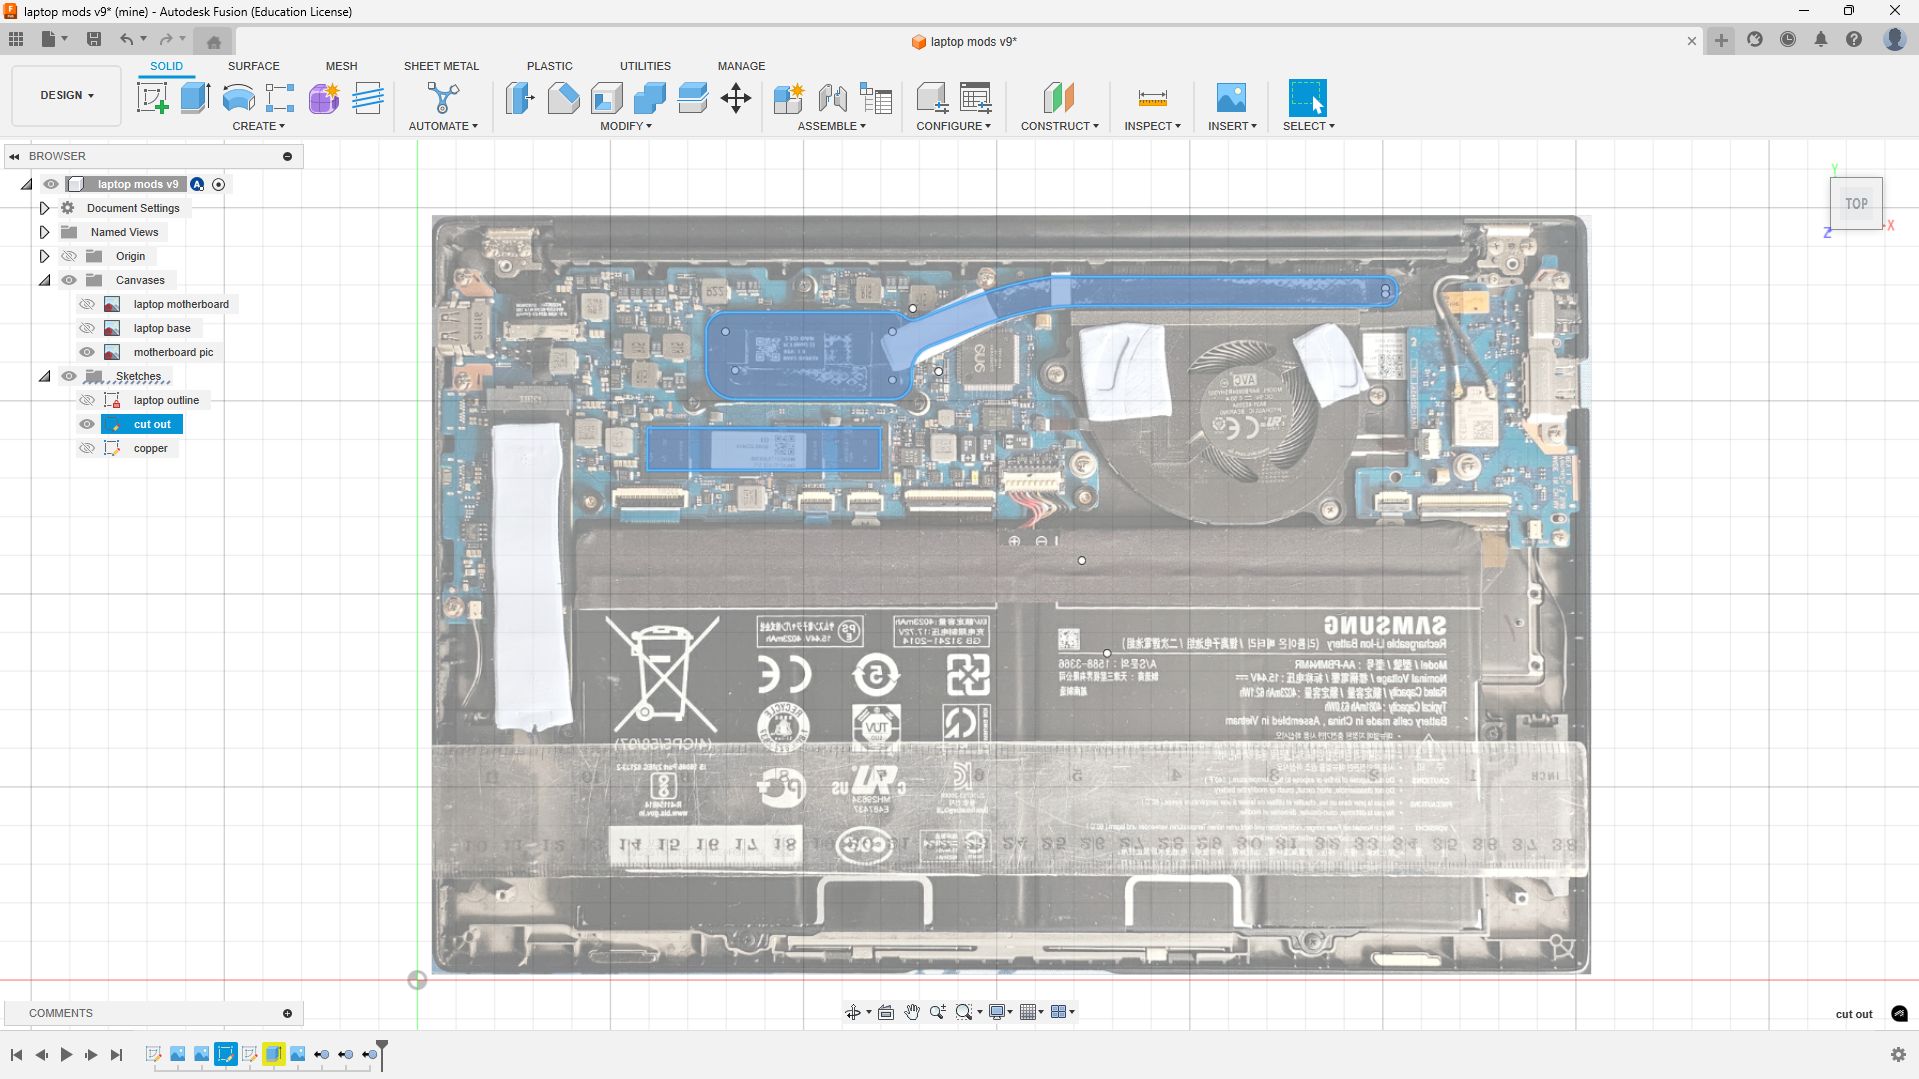Select the Fillet tool

563,98
